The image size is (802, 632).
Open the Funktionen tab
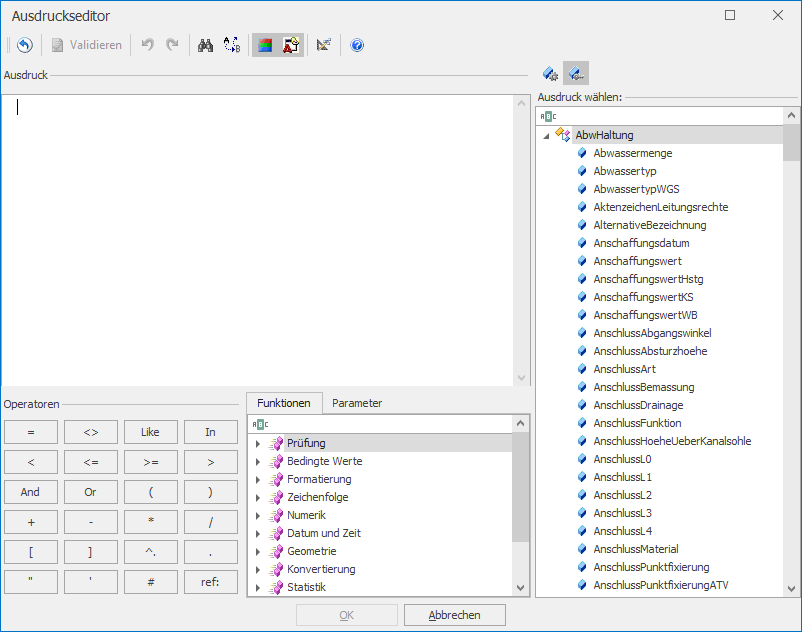(x=284, y=403)
